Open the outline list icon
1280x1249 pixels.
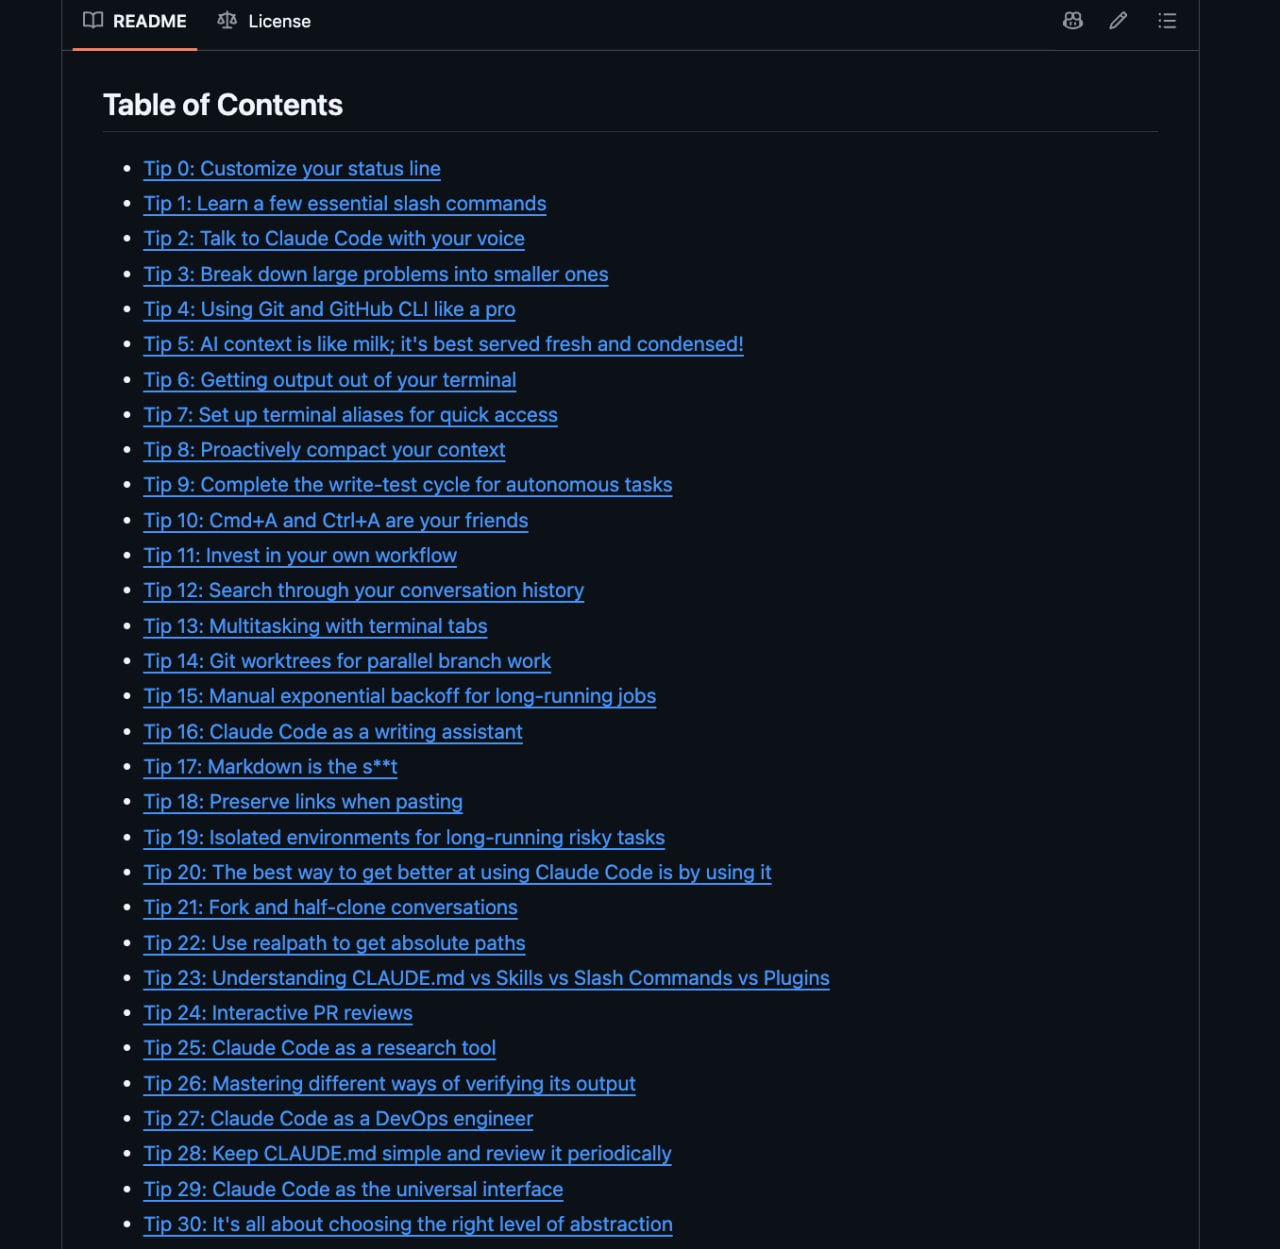[x=1166, y=20]
